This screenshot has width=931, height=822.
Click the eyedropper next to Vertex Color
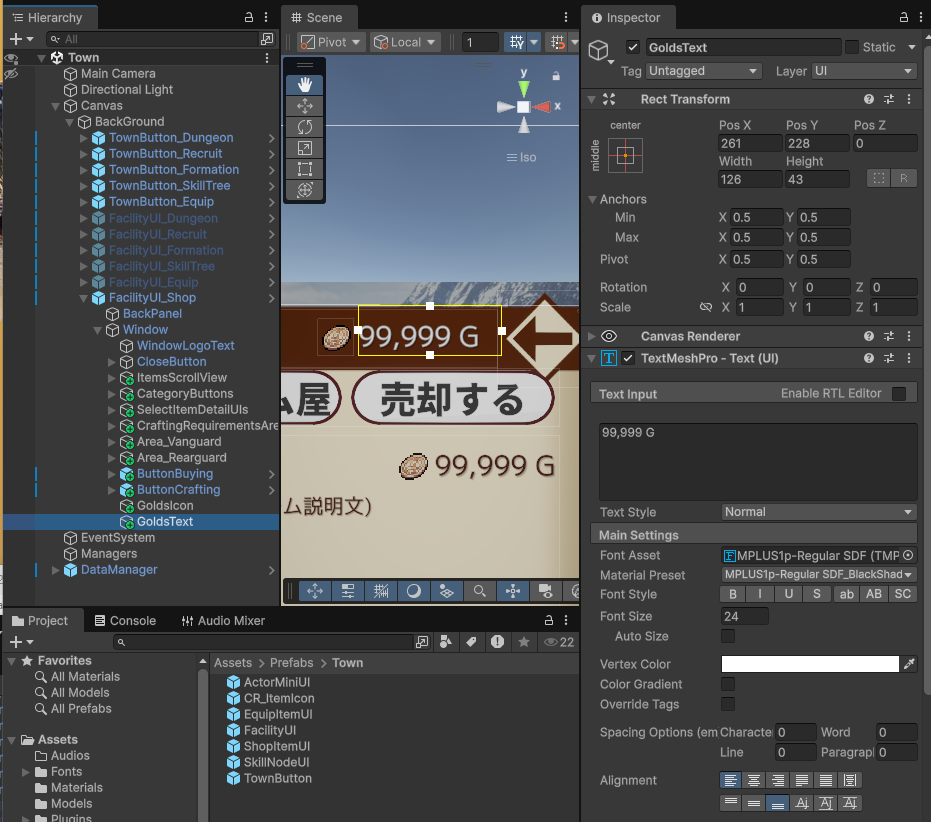click(909, 664)
